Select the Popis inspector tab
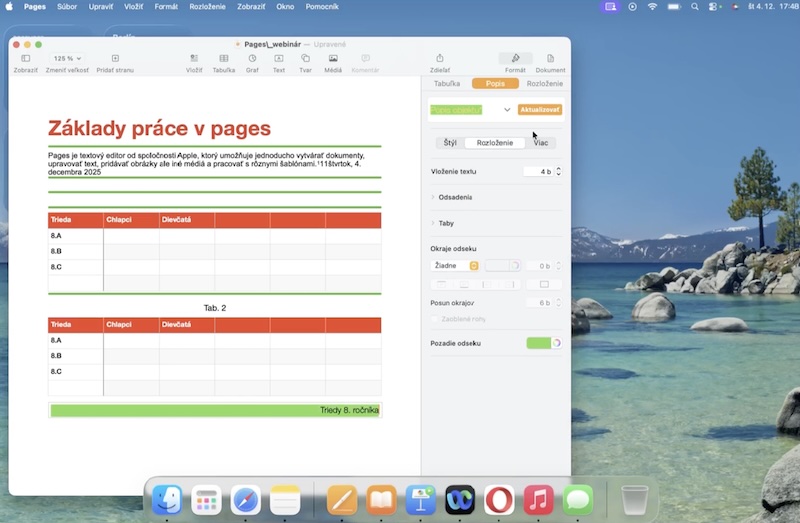The width and height of the screenshot is (800, 523). click(x=495, y=83)
